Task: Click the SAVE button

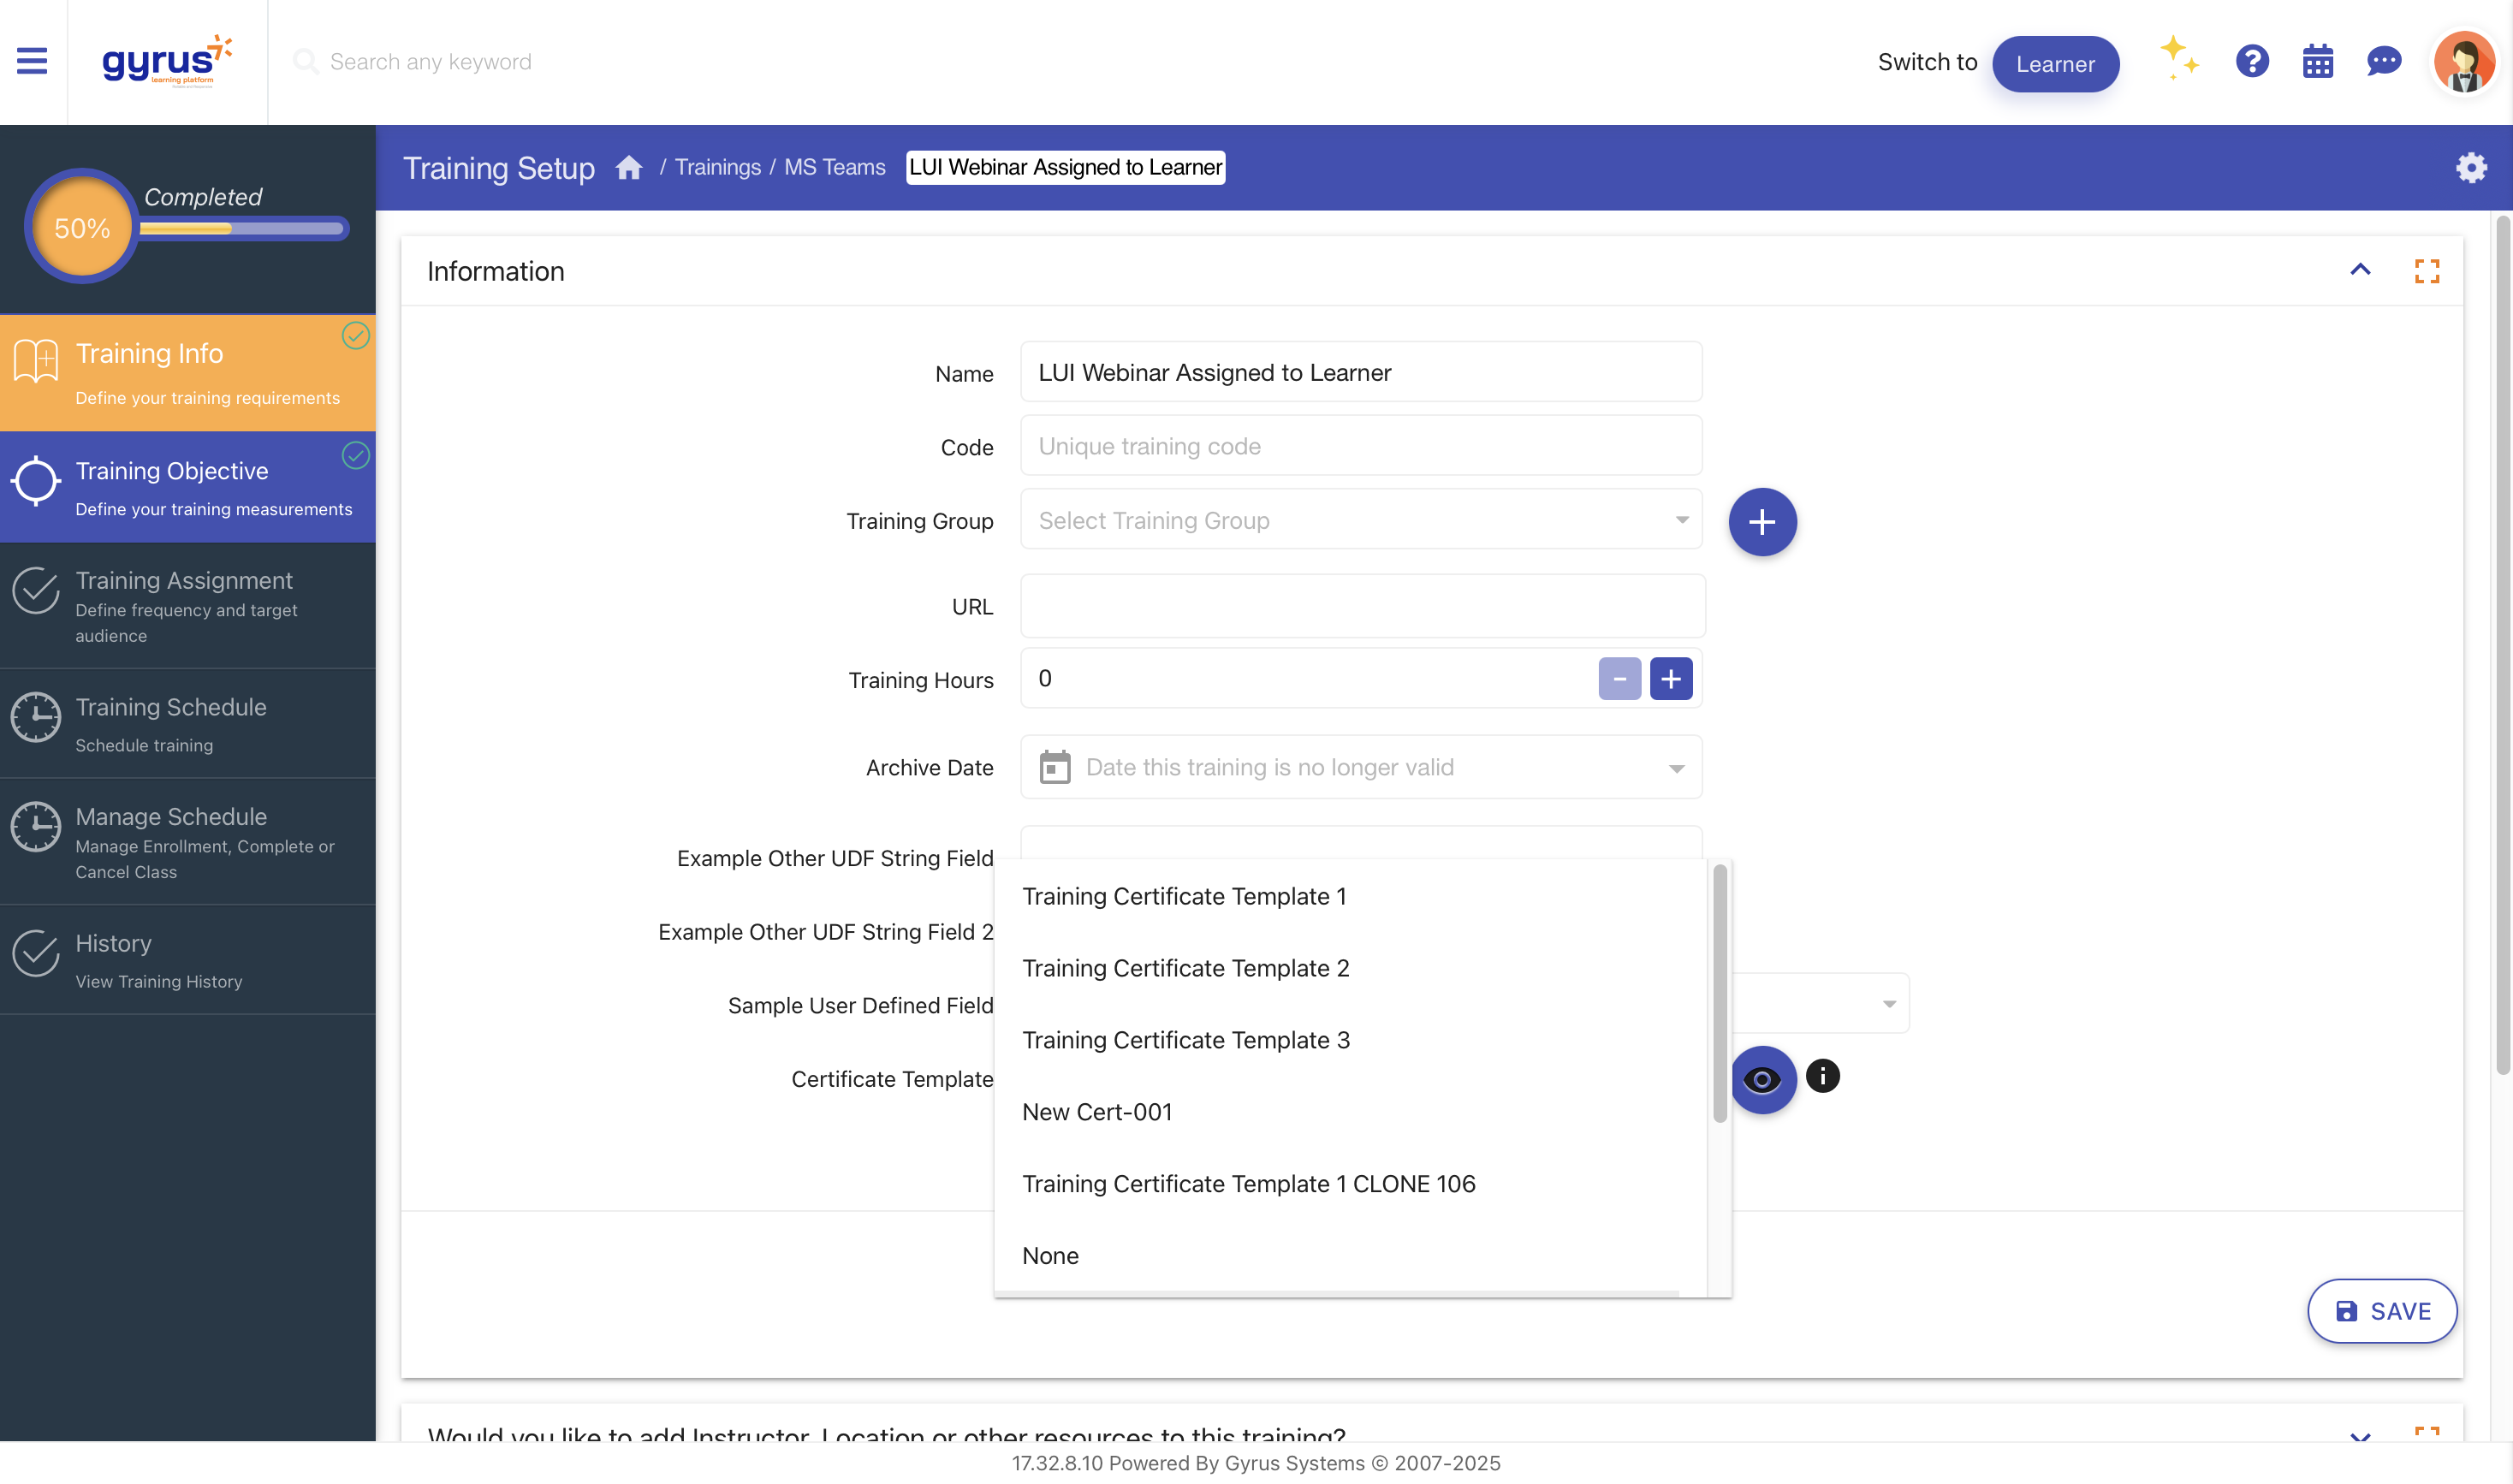Action: pos(2381,1311)
